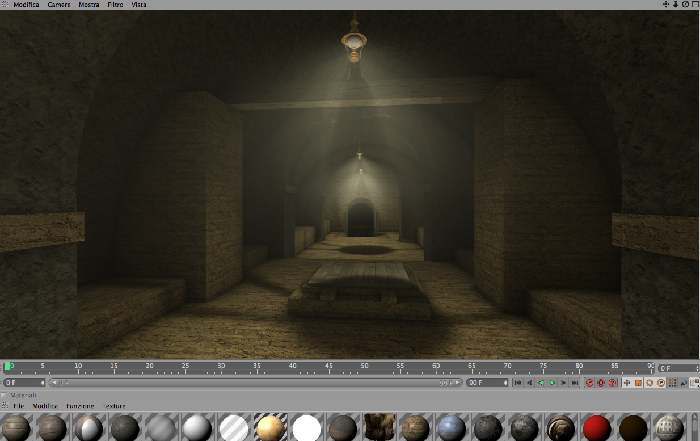
Task: Select the tan brick sphere material
Action: pyautogui.click(x=415, y=427)
